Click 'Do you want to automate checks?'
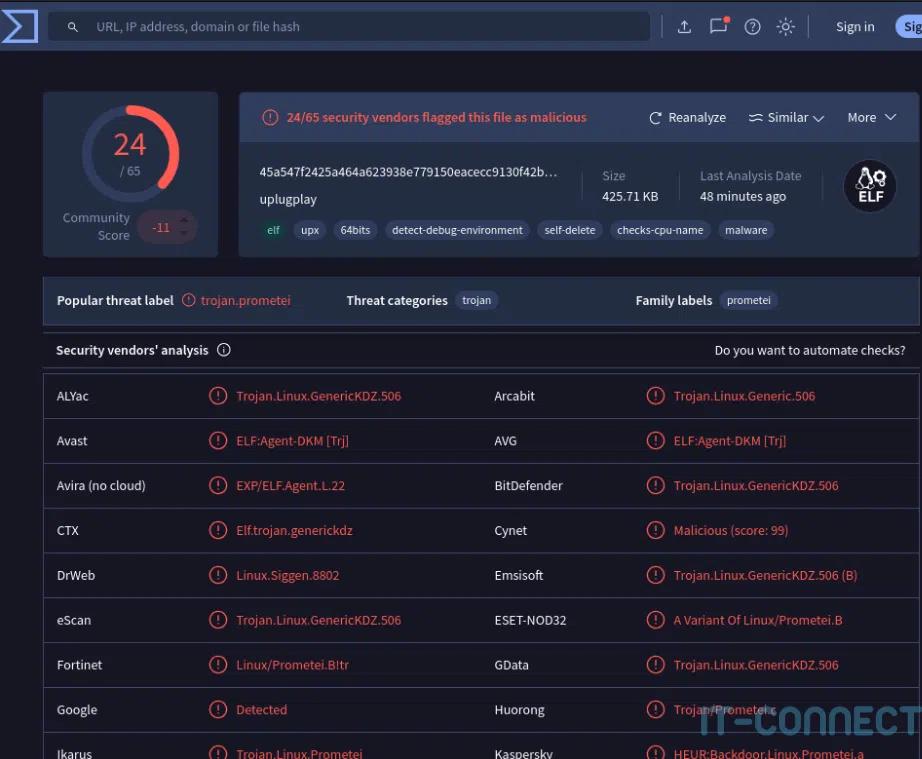 point(810,350)
